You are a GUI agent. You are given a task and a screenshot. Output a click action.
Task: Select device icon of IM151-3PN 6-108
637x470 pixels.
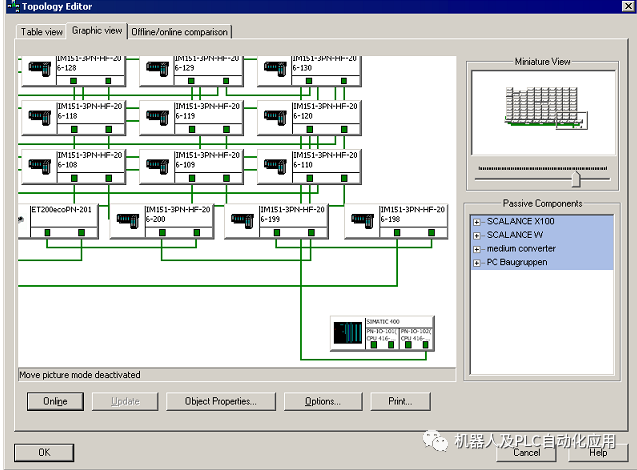39,166
